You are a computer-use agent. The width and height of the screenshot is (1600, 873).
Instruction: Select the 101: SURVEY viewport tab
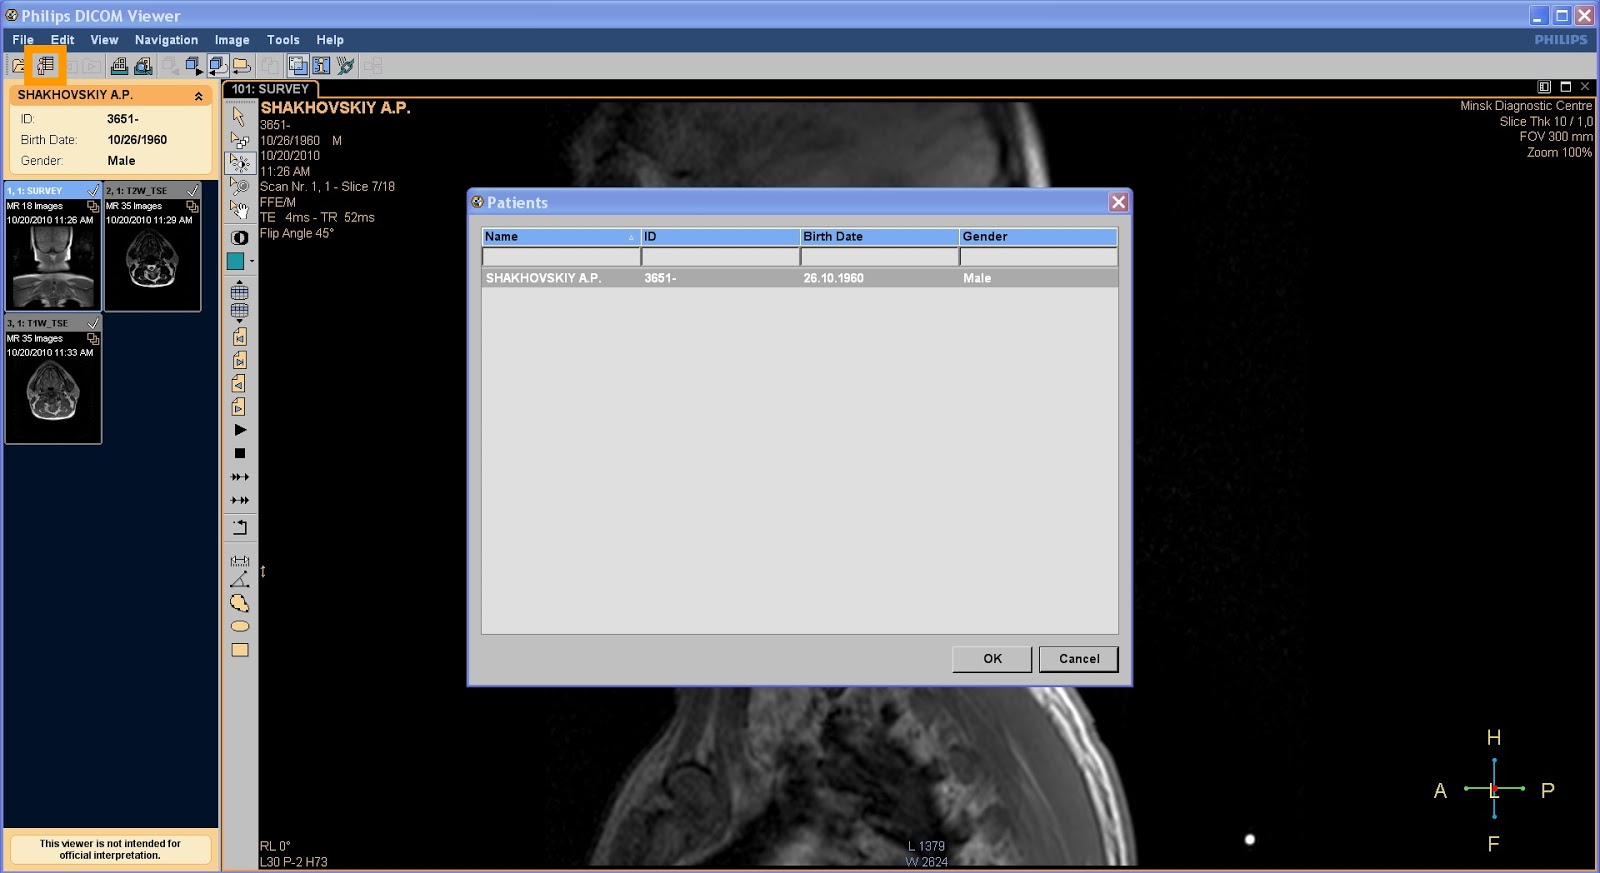tap(270, 89)
